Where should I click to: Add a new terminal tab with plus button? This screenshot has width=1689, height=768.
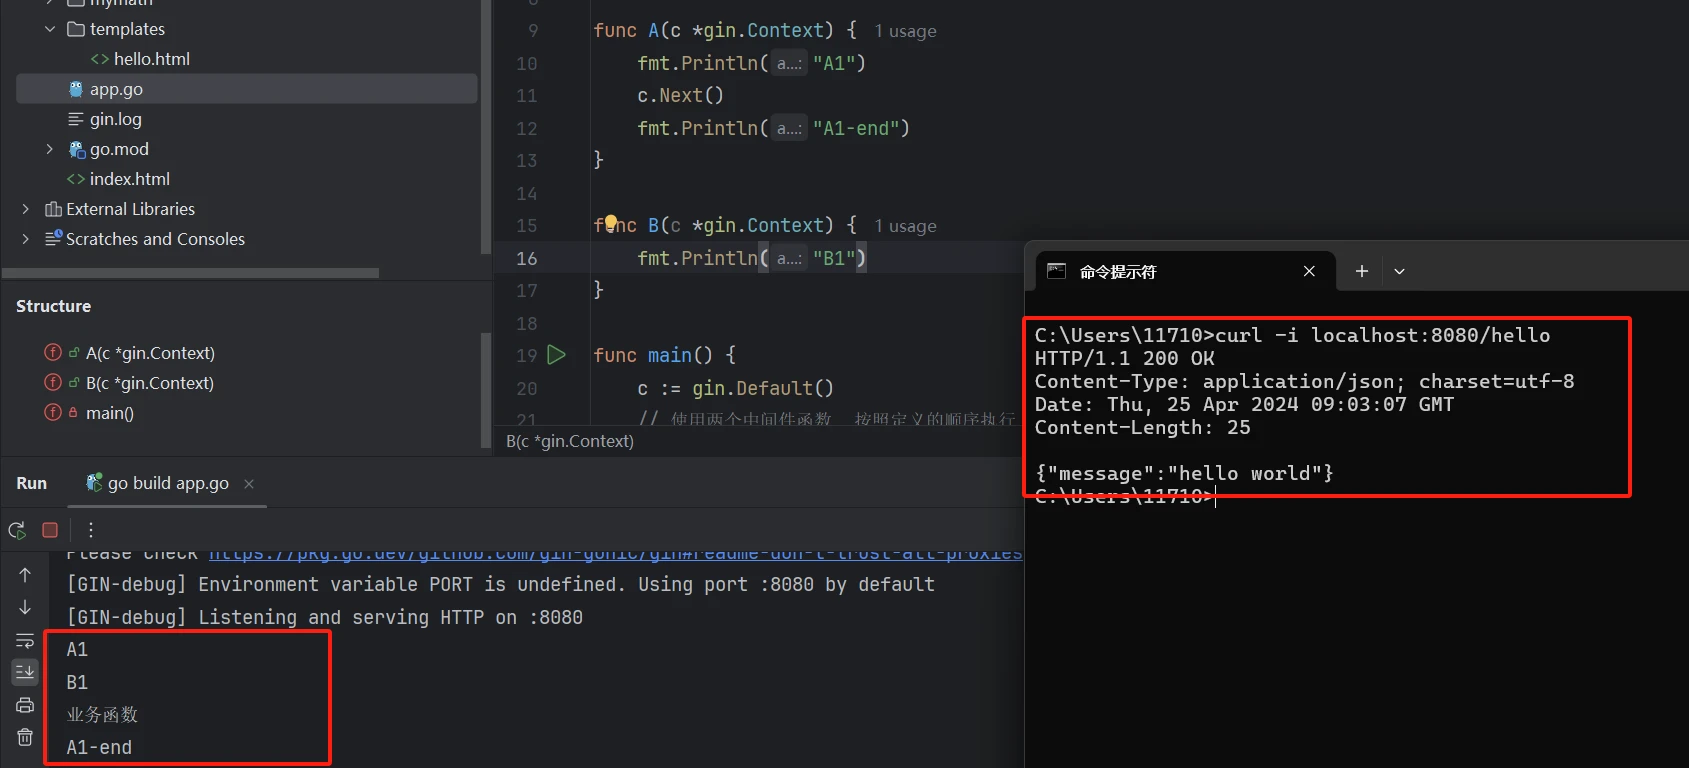(x=1361, y=271)
